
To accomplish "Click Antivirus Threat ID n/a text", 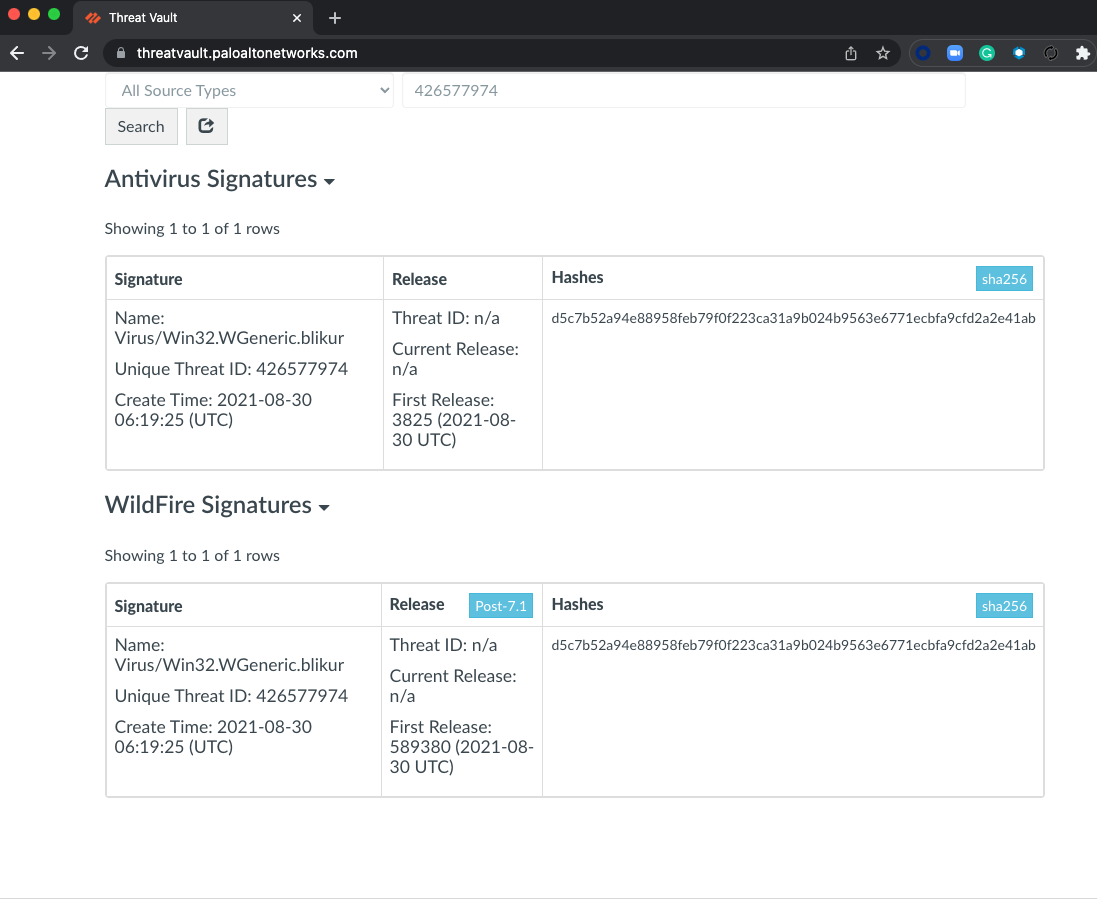I will [446, 318].
